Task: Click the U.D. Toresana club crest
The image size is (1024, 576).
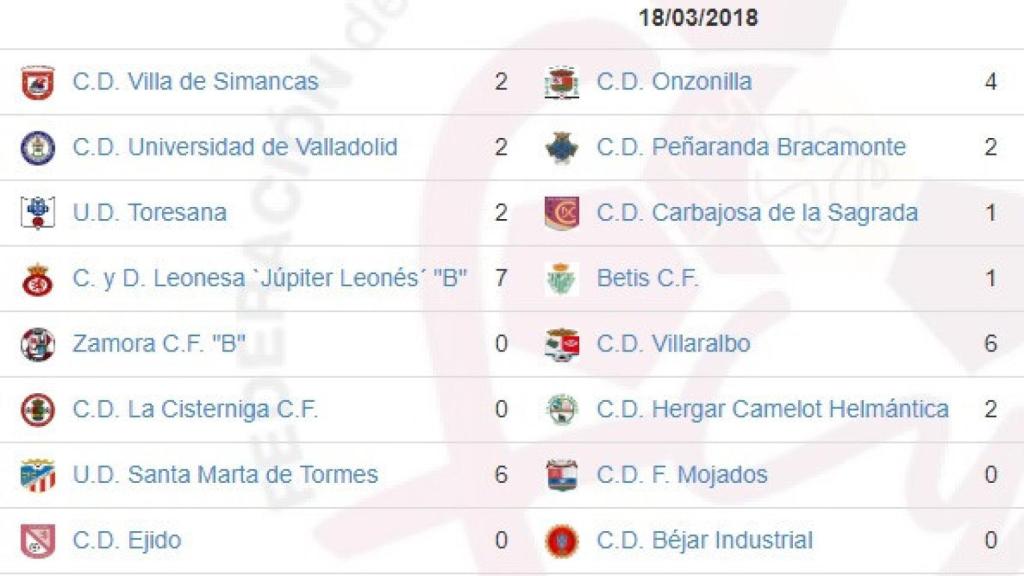Action: [x=37, y=212]
